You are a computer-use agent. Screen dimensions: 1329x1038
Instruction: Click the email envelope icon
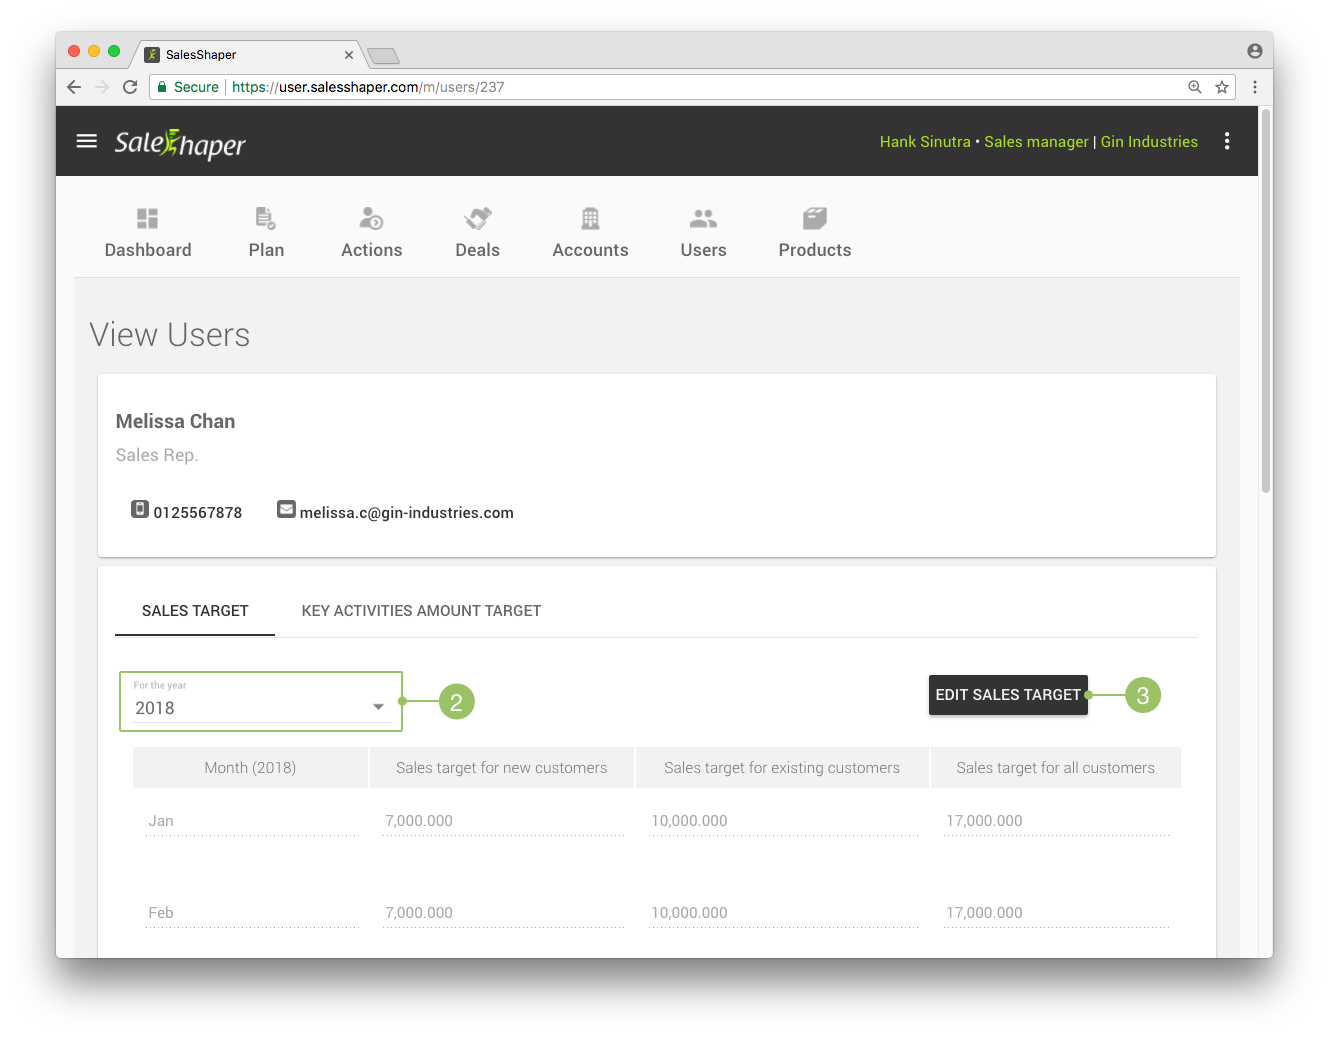(287, 509)
